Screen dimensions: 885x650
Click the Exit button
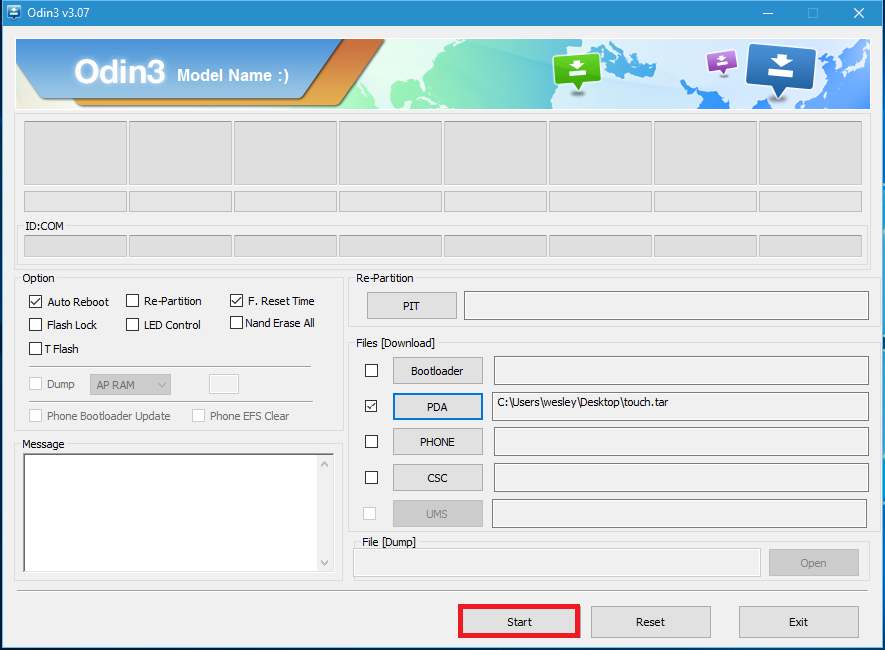pos(799,622)
